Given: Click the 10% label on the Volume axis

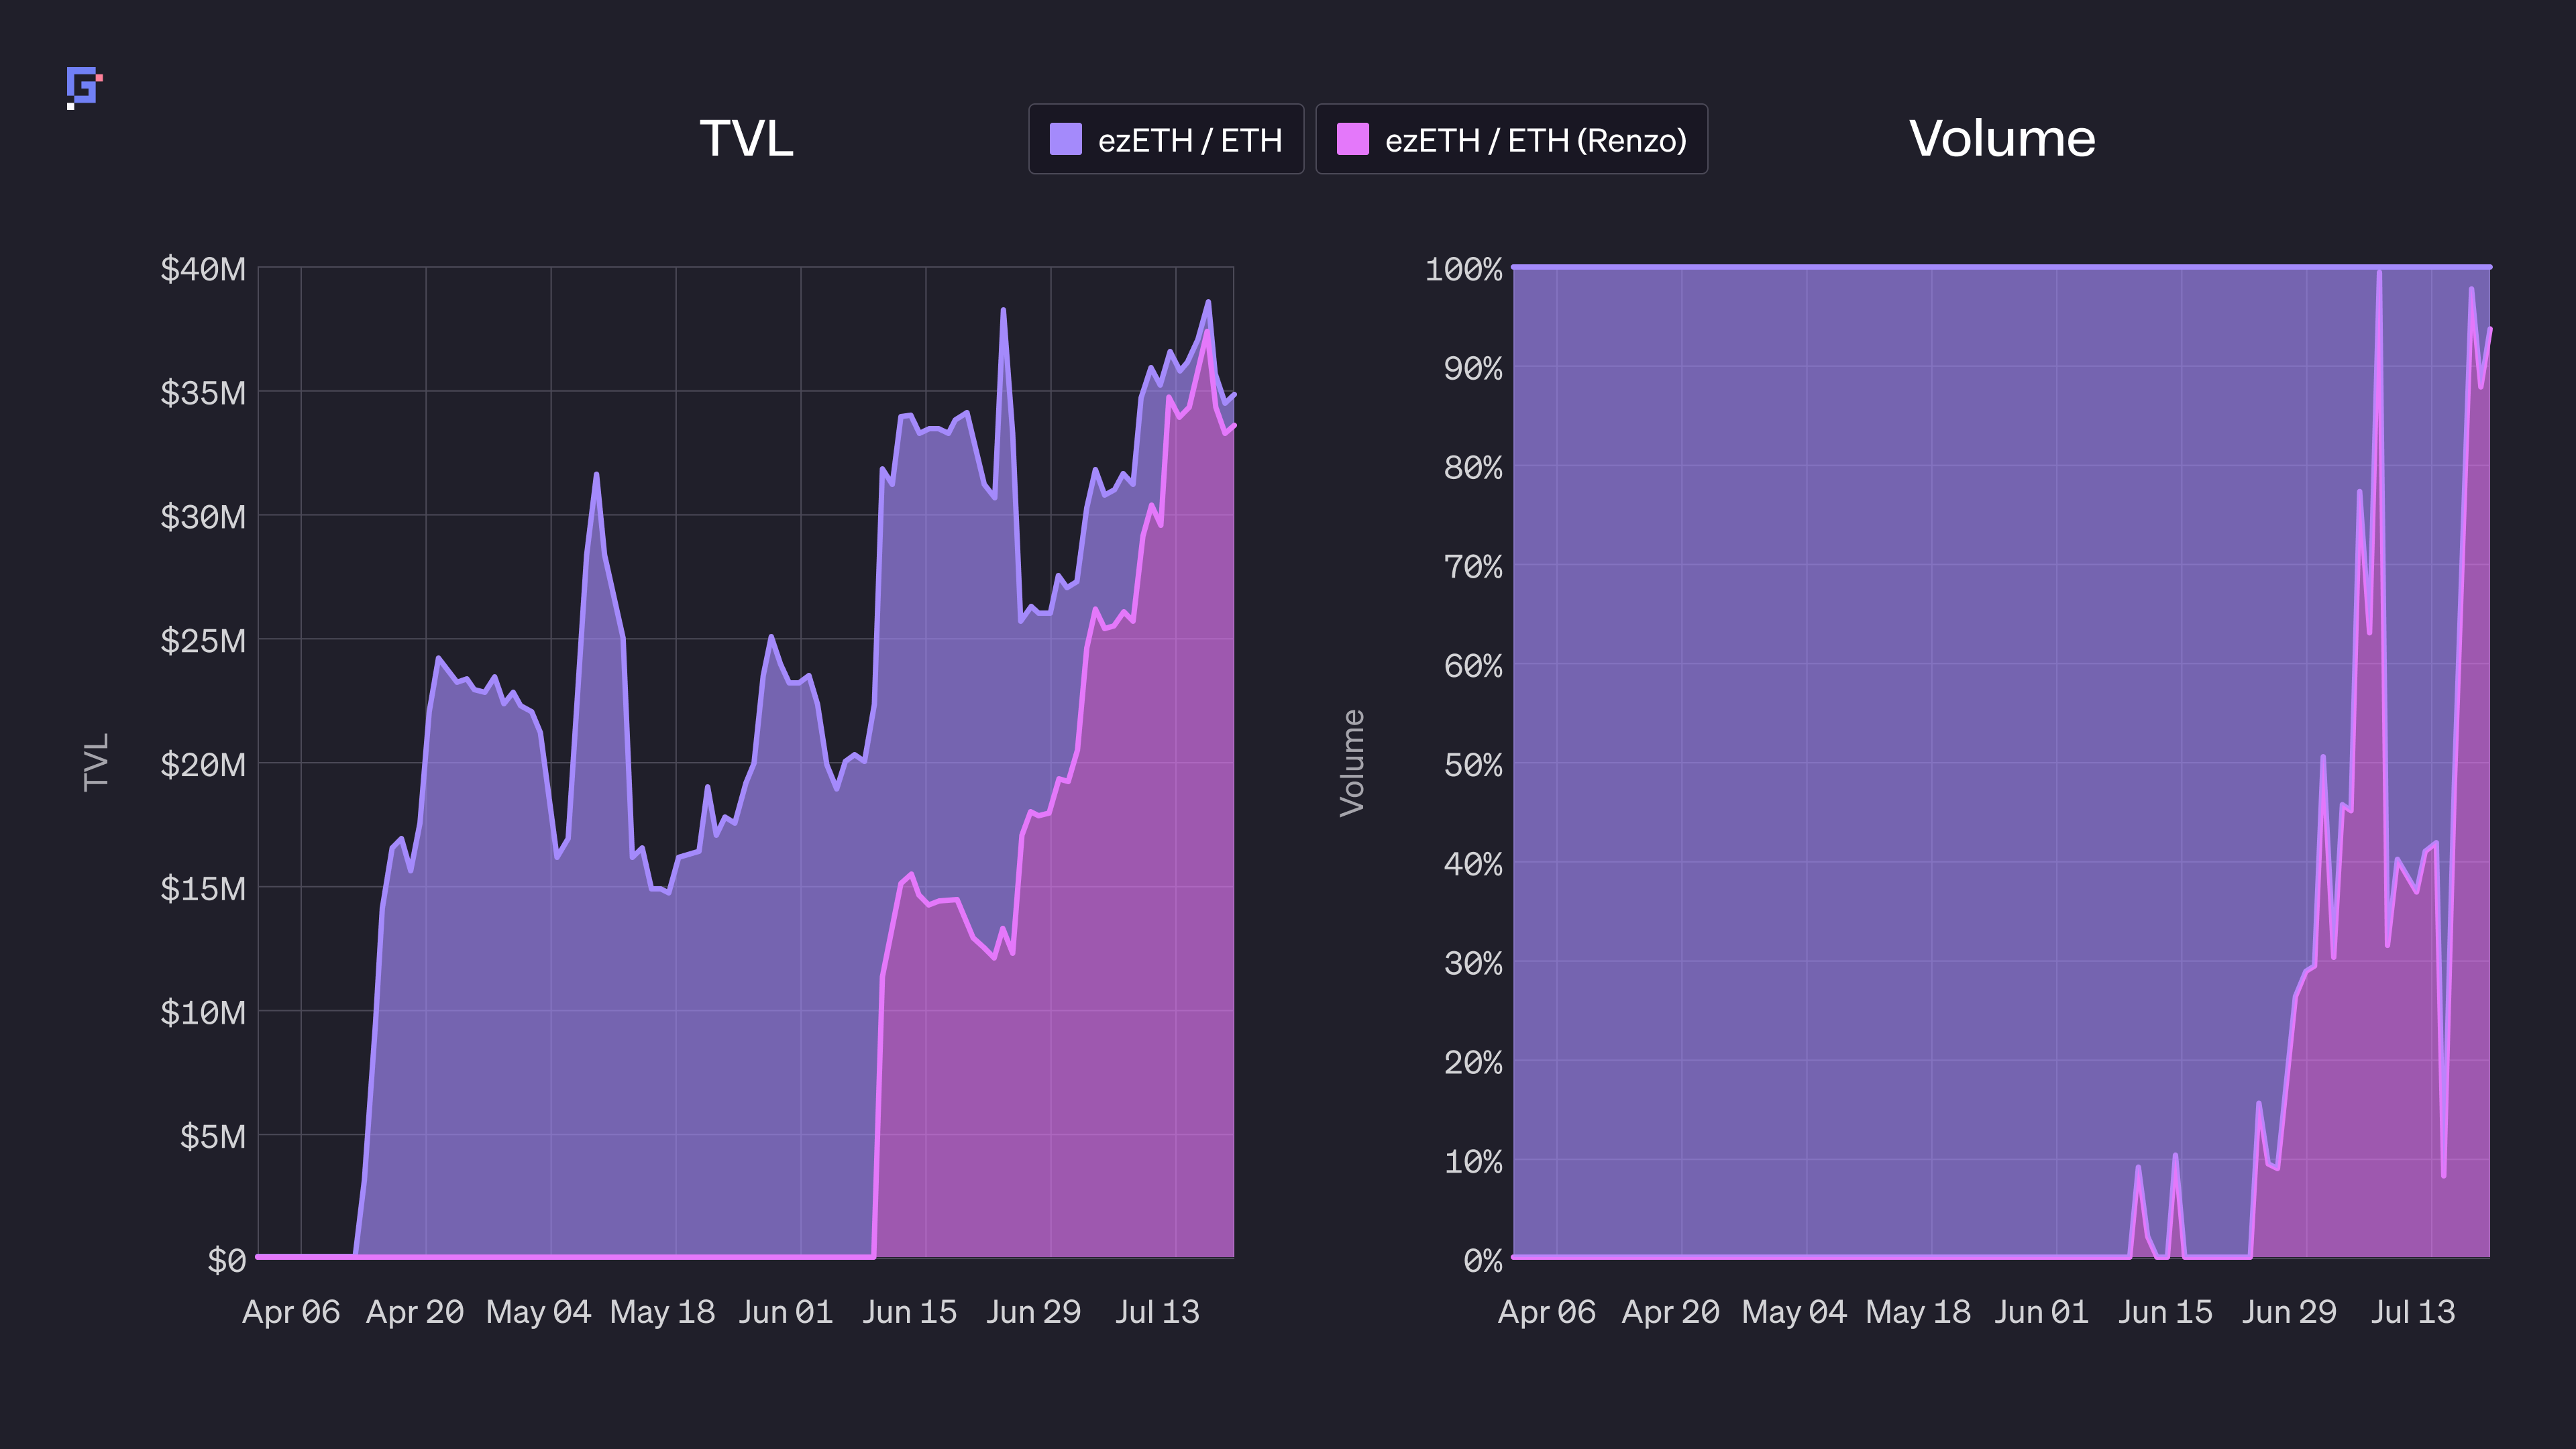Looking at the screenshot, I should (x=1473, y=1161).
